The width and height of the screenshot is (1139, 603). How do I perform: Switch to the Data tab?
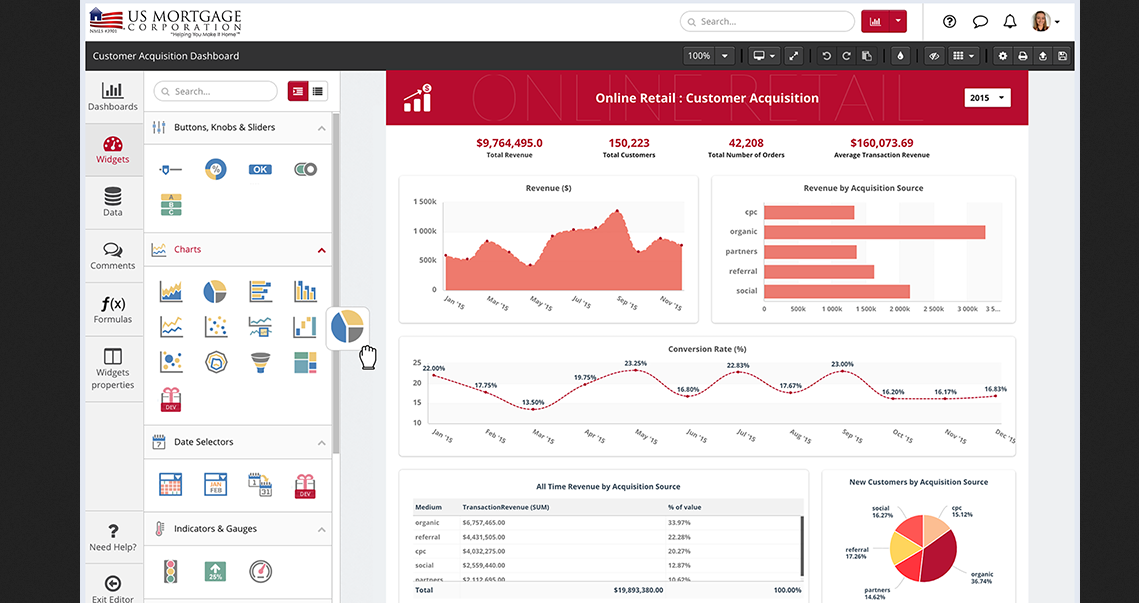click(x=113, y=201)
